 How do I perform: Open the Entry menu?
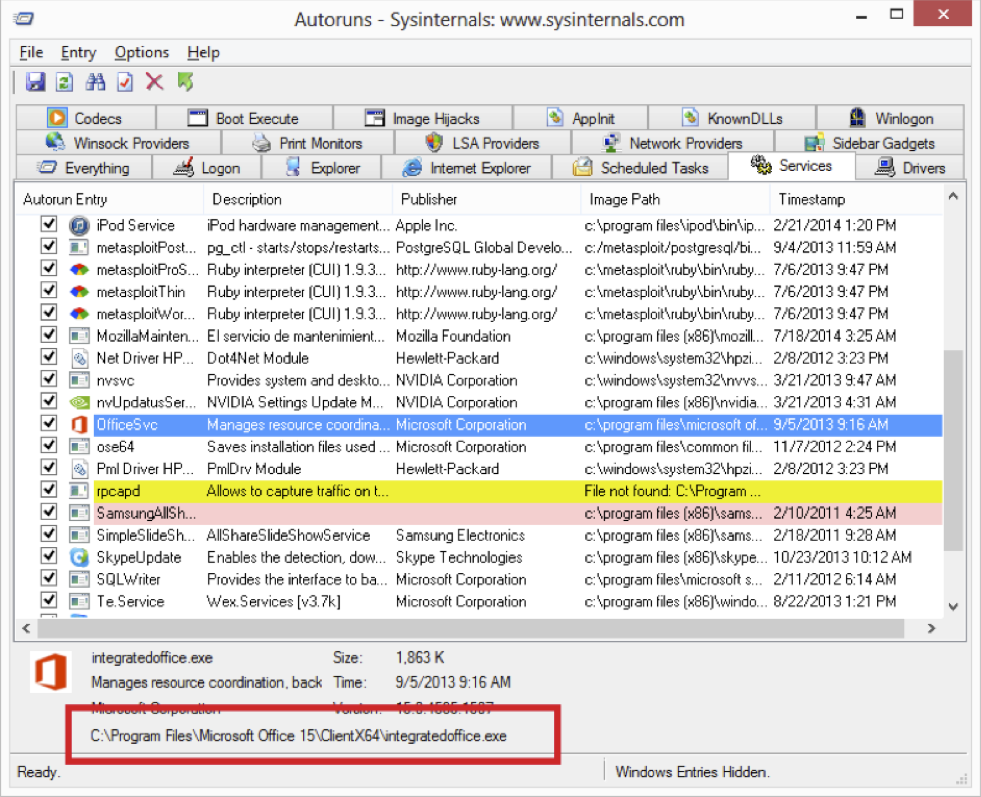click(78, 53)
